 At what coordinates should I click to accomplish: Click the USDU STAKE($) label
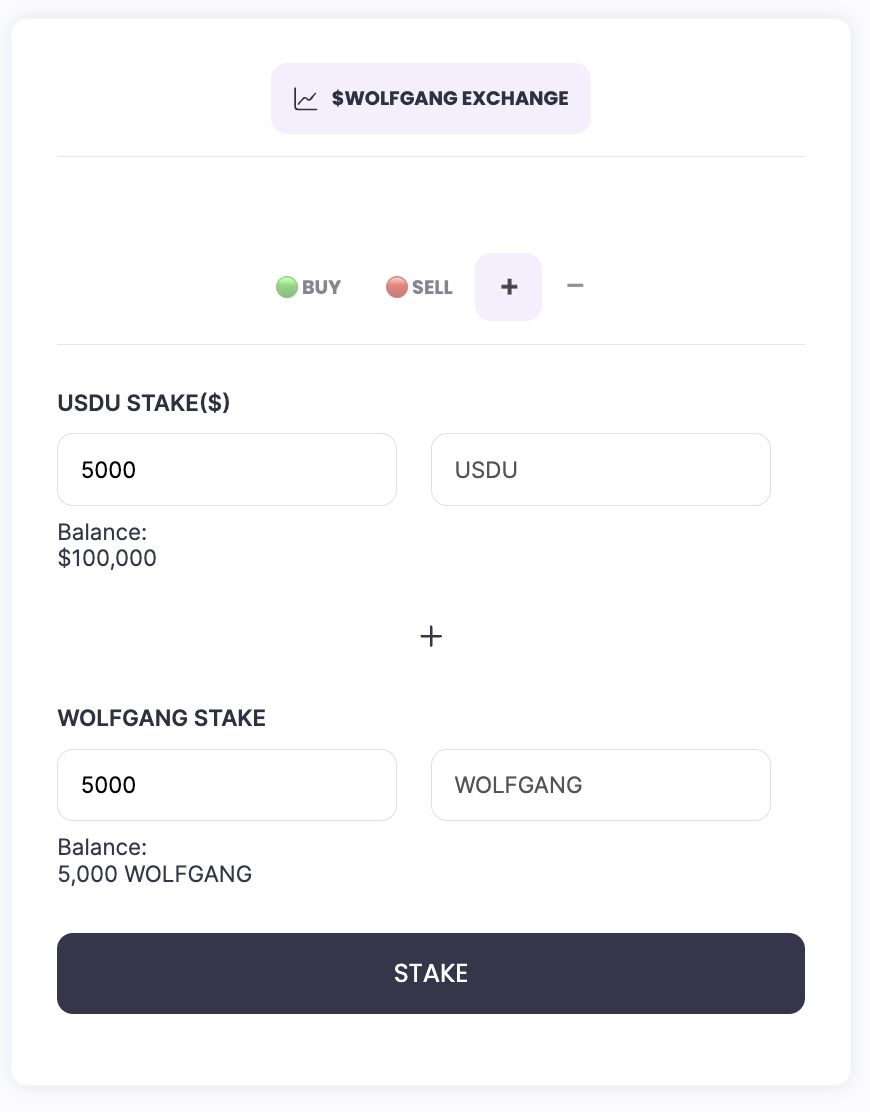tap(144, 403)
